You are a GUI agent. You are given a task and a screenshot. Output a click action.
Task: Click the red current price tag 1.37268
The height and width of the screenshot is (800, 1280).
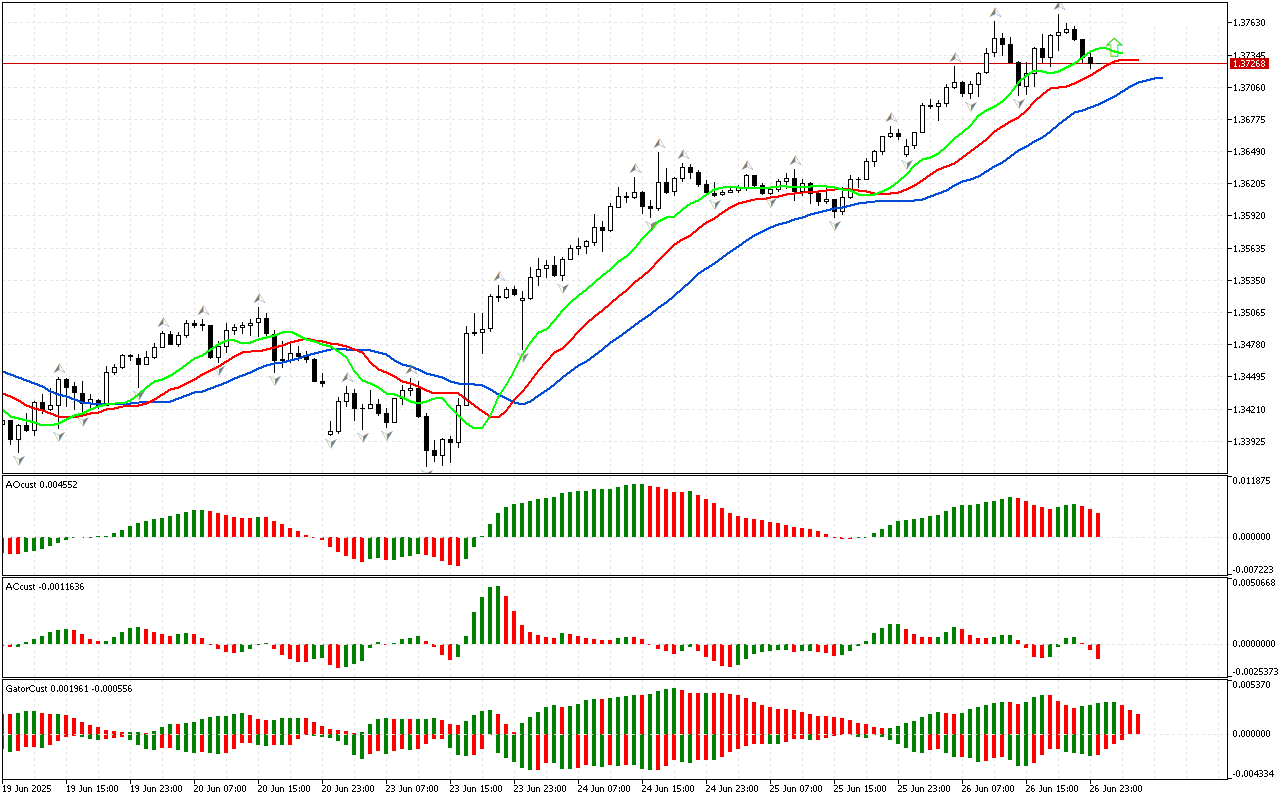1250,63
